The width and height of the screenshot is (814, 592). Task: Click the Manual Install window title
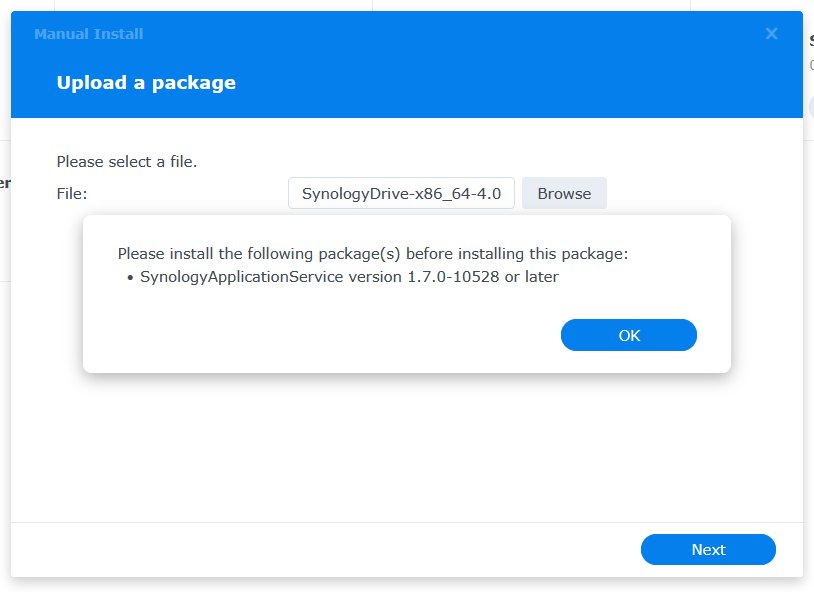88,34
